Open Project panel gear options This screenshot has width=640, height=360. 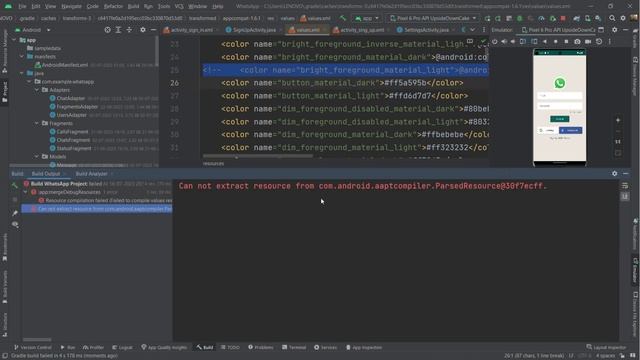coord(142,30)
